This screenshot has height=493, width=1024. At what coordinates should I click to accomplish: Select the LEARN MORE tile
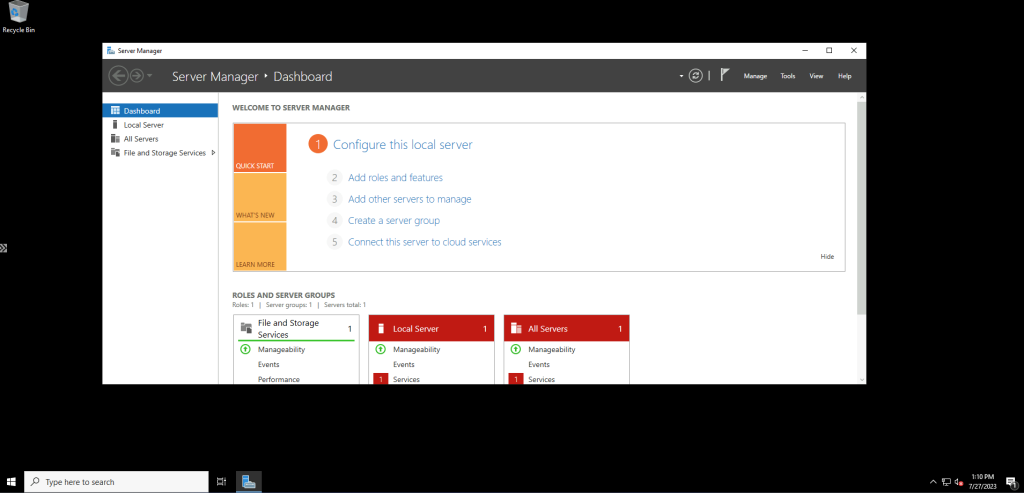pos(259,247)
